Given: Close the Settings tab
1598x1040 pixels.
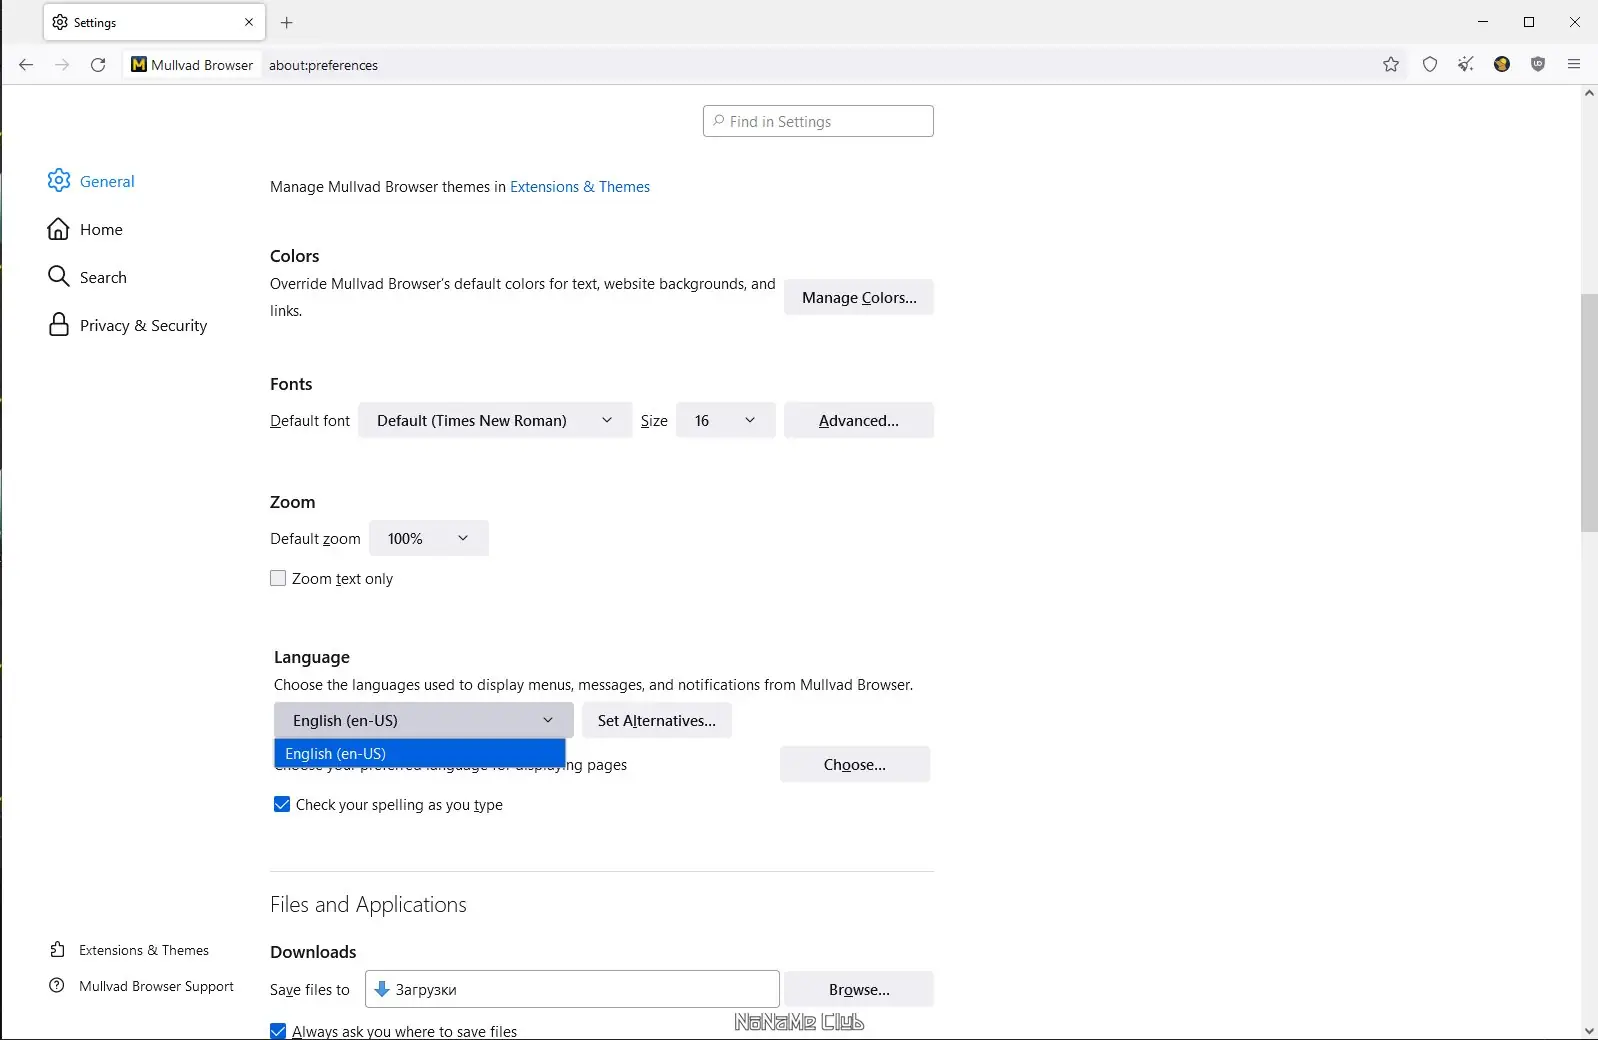Looking at the screenshot, I should 249,22.
